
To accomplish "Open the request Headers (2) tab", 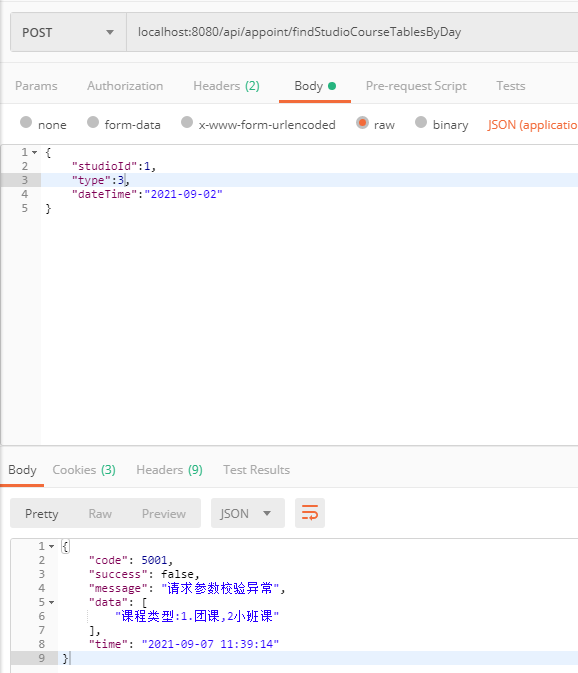I will pyautogui.click(x=226, y=86).
